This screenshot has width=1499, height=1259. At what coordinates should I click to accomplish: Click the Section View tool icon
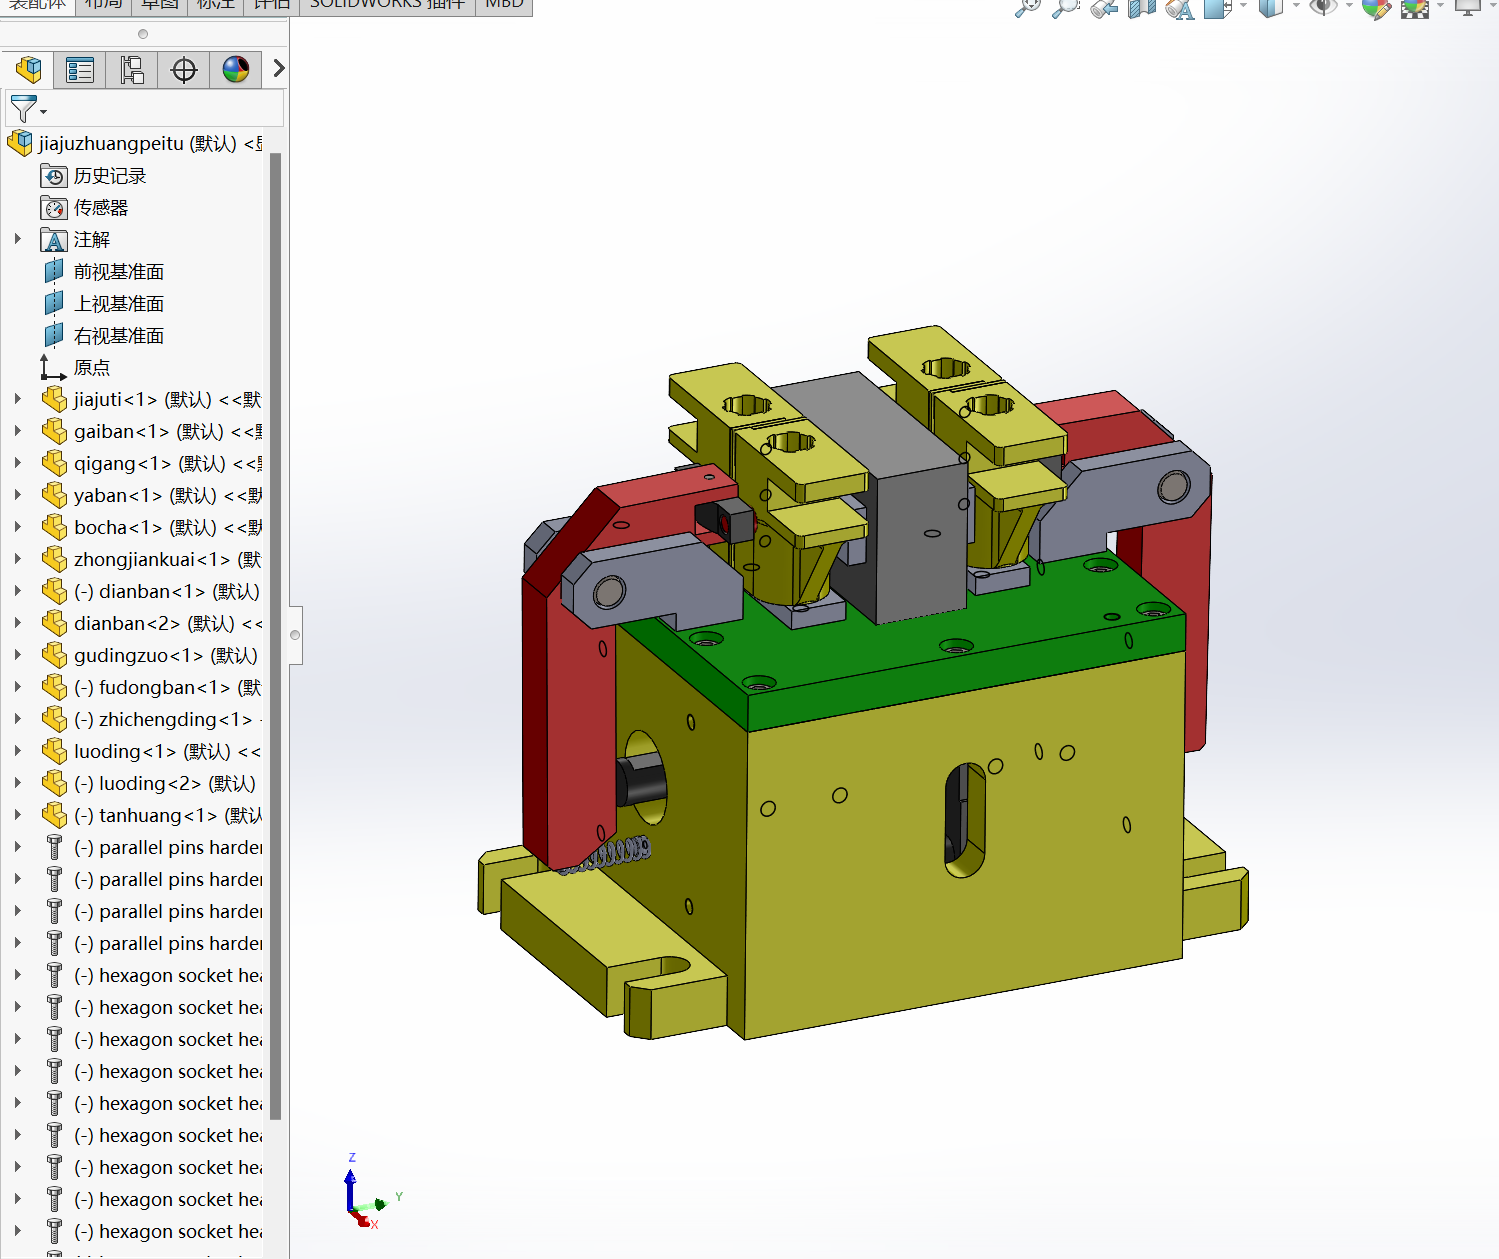(1141, 9)
